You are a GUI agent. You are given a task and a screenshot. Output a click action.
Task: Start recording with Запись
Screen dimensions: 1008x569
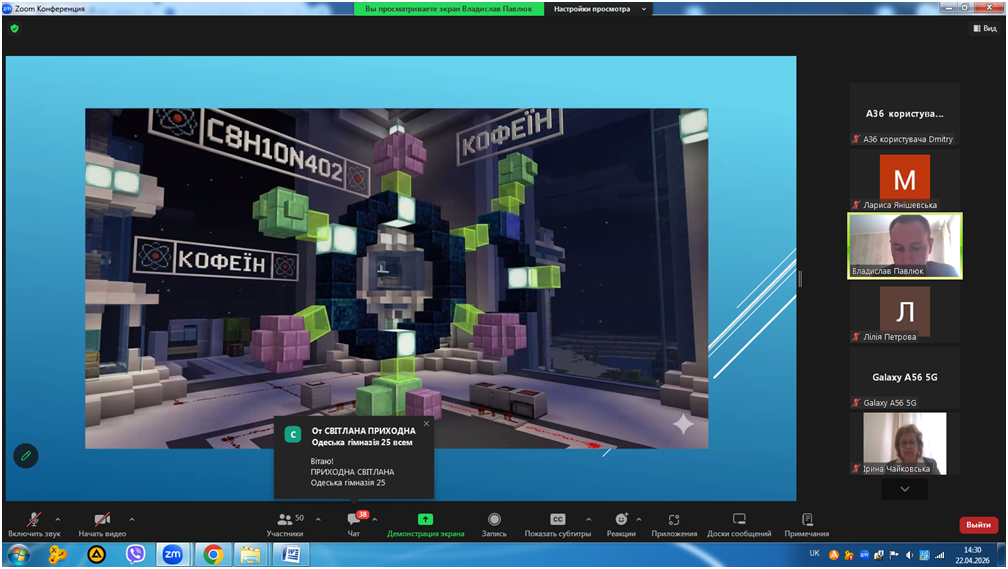(494, 522)
